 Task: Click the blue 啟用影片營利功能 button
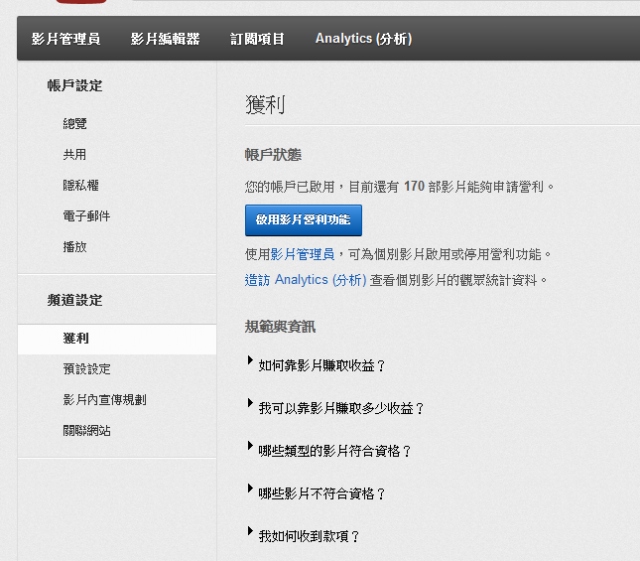[x=303, y=220]
